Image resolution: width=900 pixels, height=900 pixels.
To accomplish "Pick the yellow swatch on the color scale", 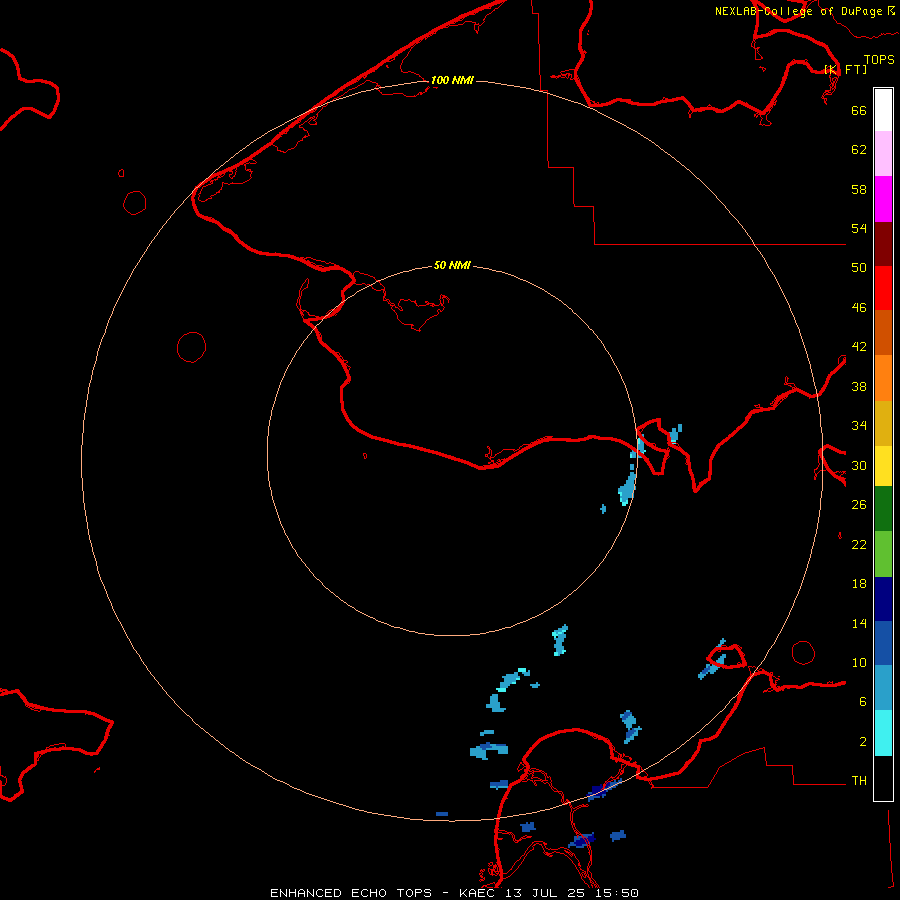I will [883, 466].
